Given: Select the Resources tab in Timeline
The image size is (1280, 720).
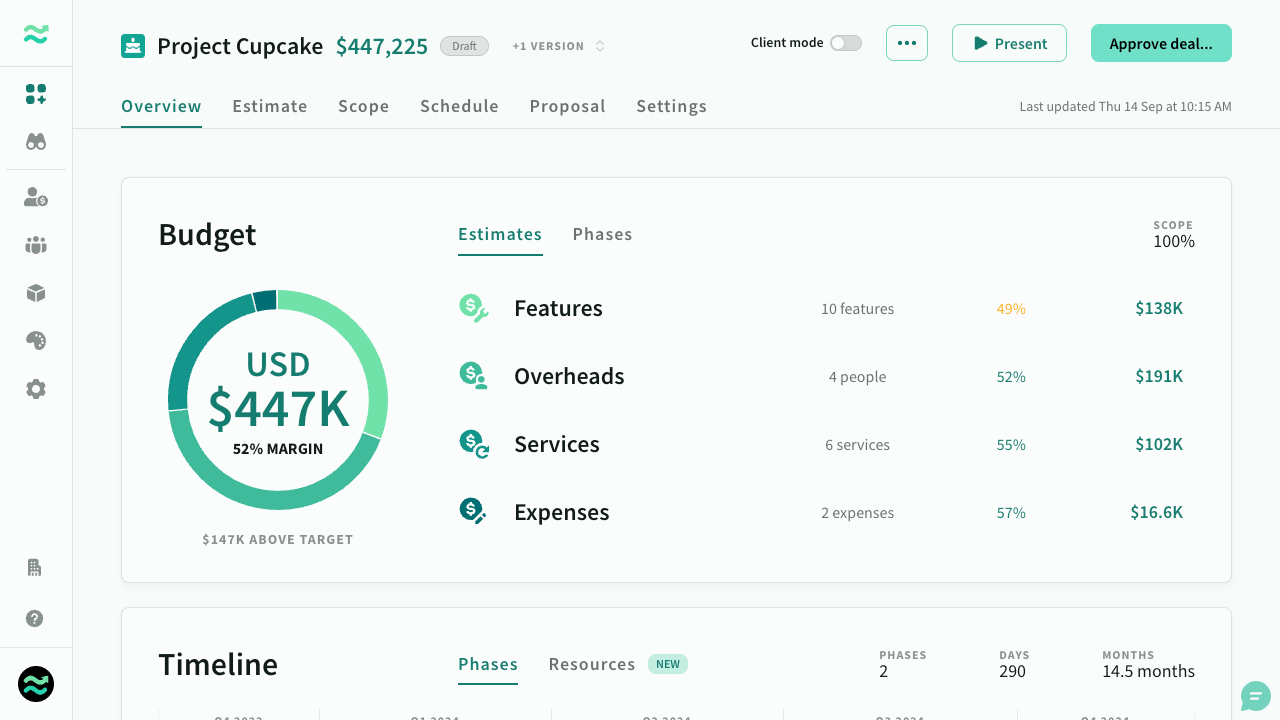Looking at the screenshot, I should tap(592, 664).
